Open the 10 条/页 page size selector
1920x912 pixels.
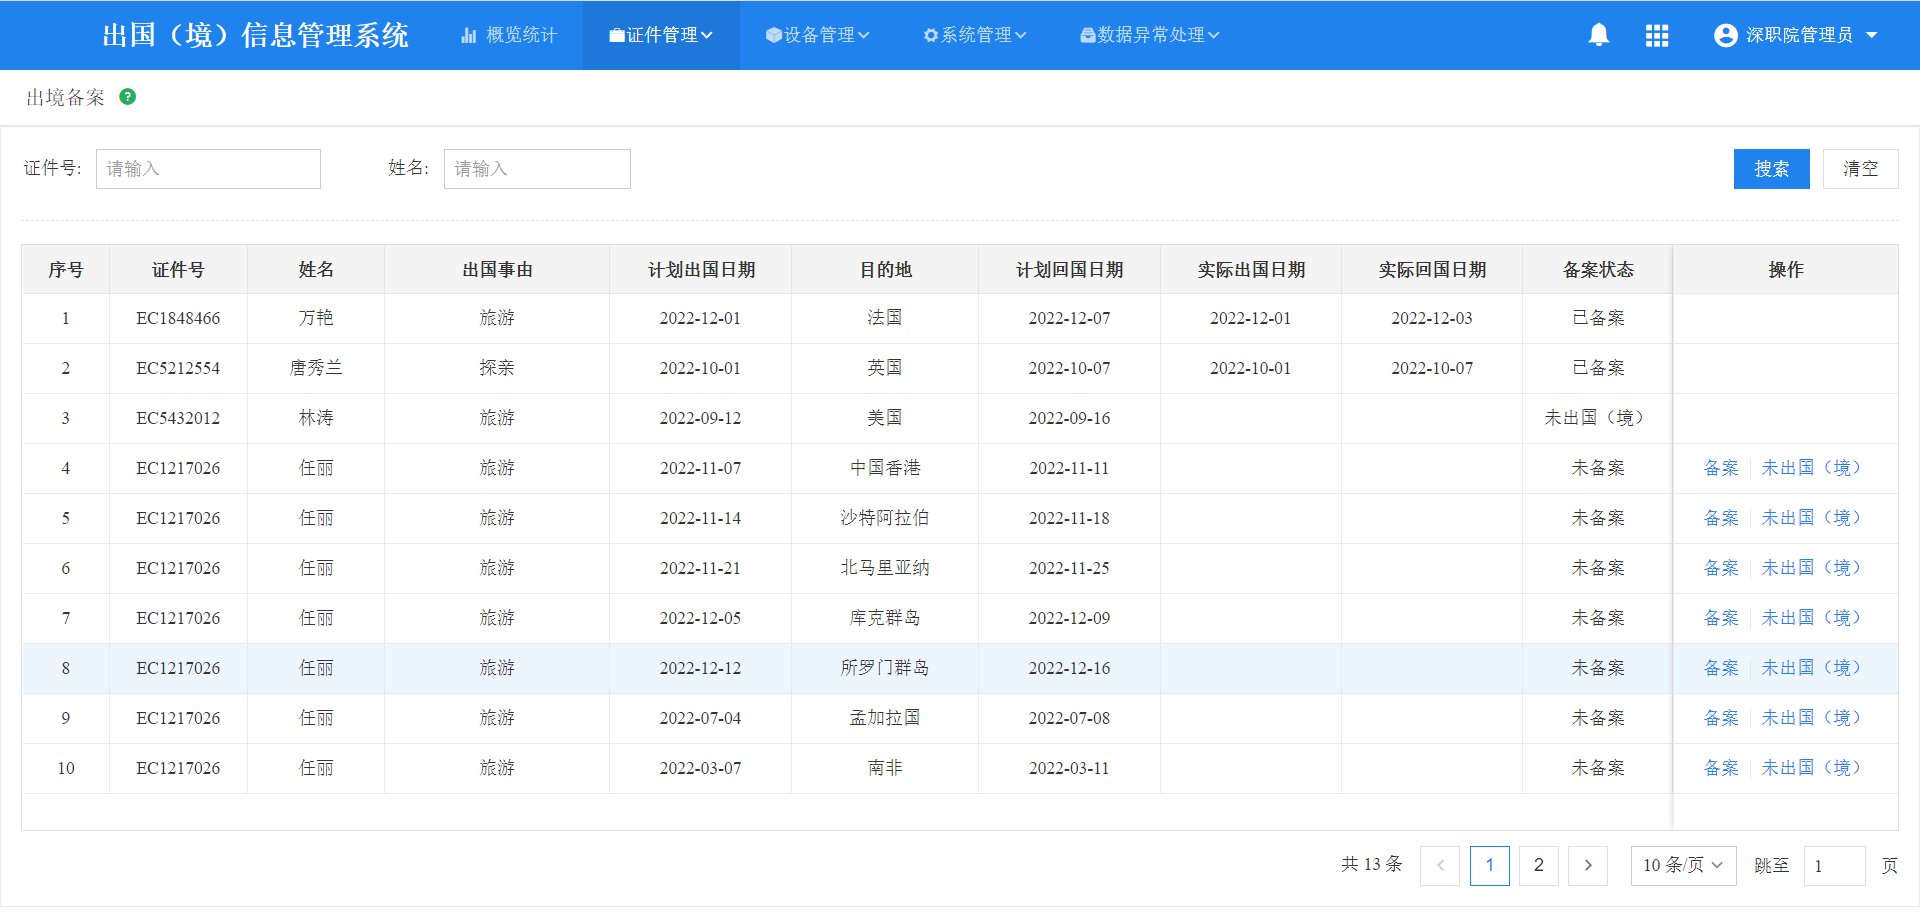(x=1683, y=866)
